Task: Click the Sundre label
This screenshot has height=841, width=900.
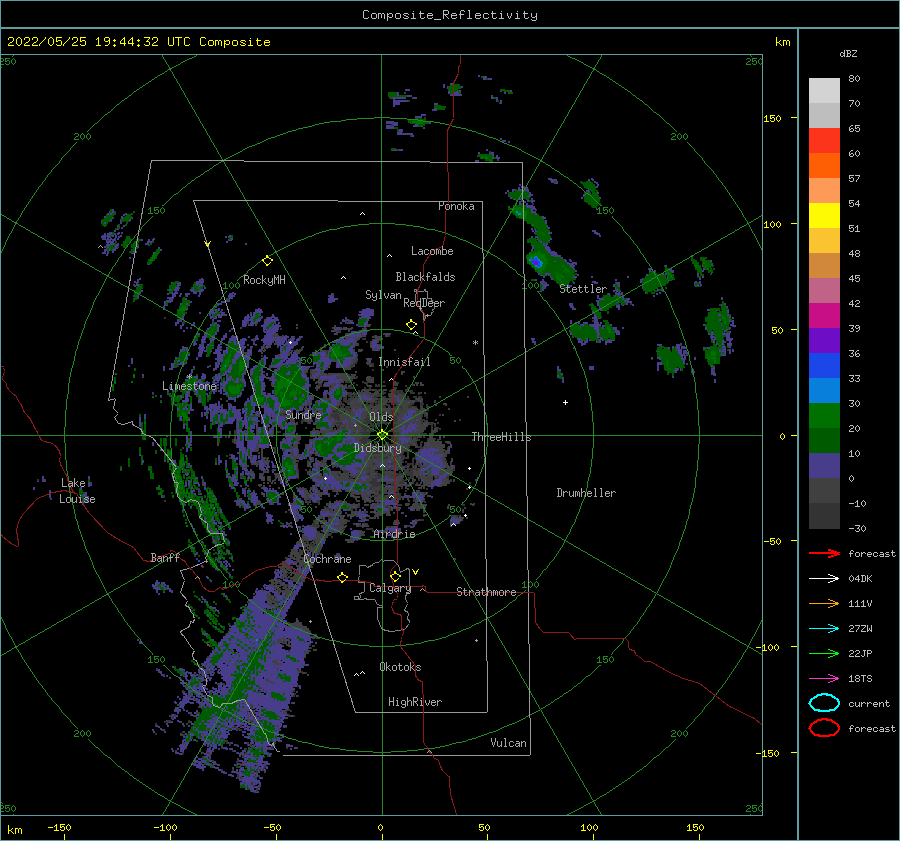Action: click(x=303, y=415)
